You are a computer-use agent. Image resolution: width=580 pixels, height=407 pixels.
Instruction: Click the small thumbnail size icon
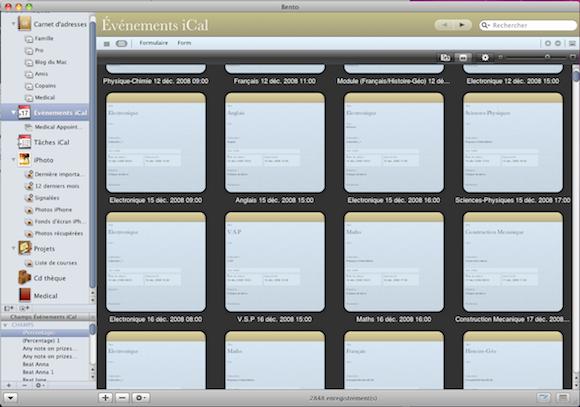[x=500, y=57]
